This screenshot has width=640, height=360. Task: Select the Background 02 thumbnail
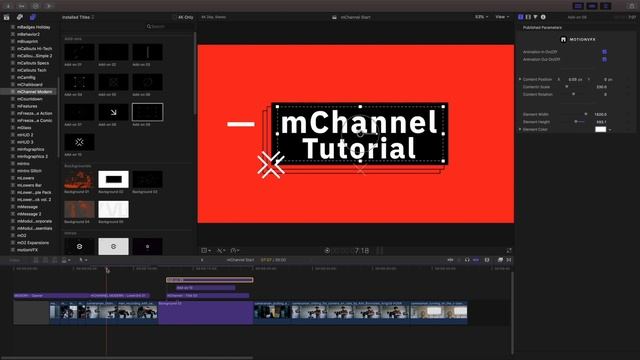point(113,179)
